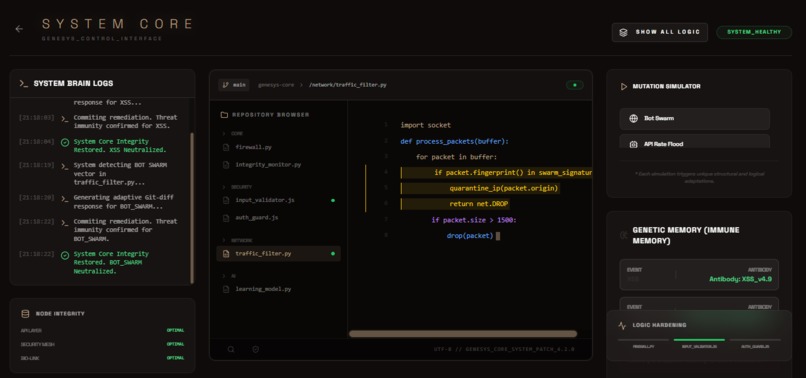Click the git branch icon next to main
The image size is (806, 378).
pyautogui.click(x=226, y=85)
